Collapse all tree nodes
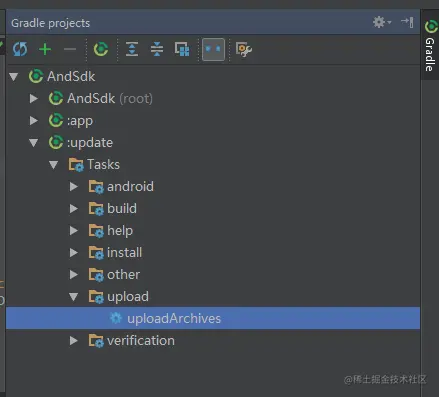 click(157, 49)
